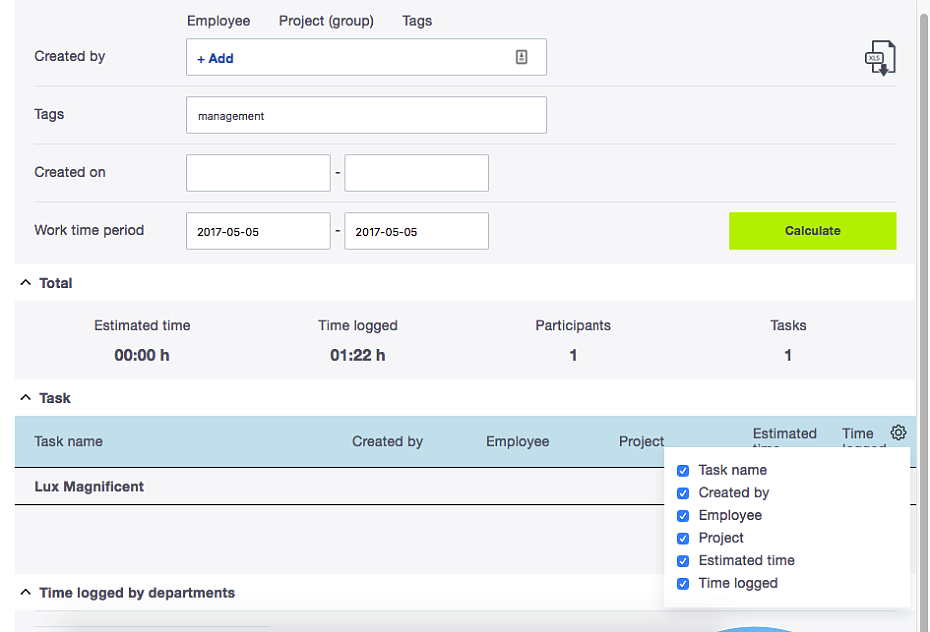
Task: Click the green Calculate button
Action: coord(812,231)
